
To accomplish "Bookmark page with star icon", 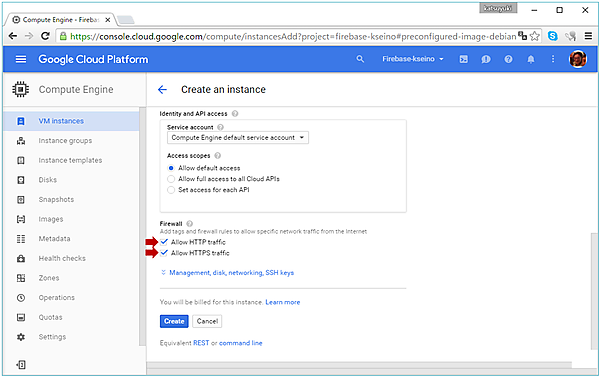I will click(535, 36).
